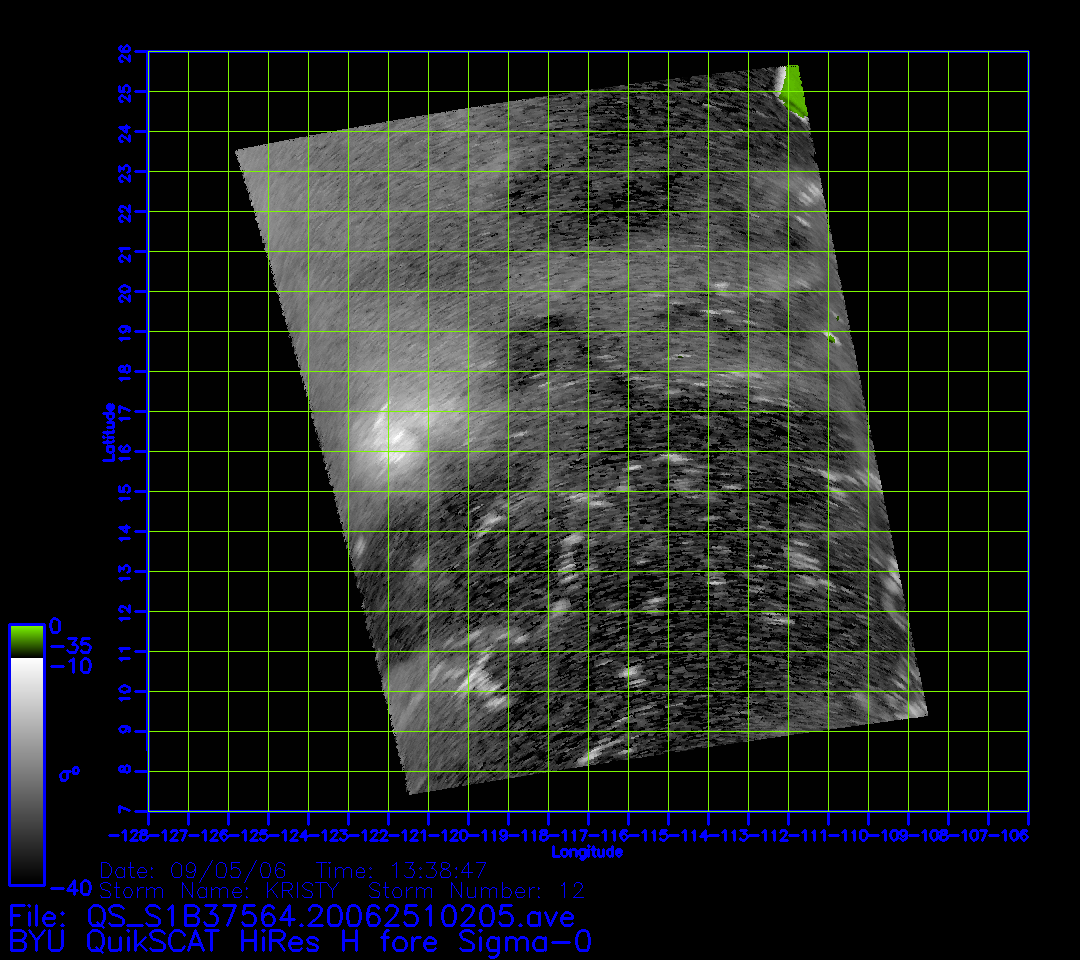Click the small green island on swath edge
Screen dimensions: 1080x960
tap(830, 337)
